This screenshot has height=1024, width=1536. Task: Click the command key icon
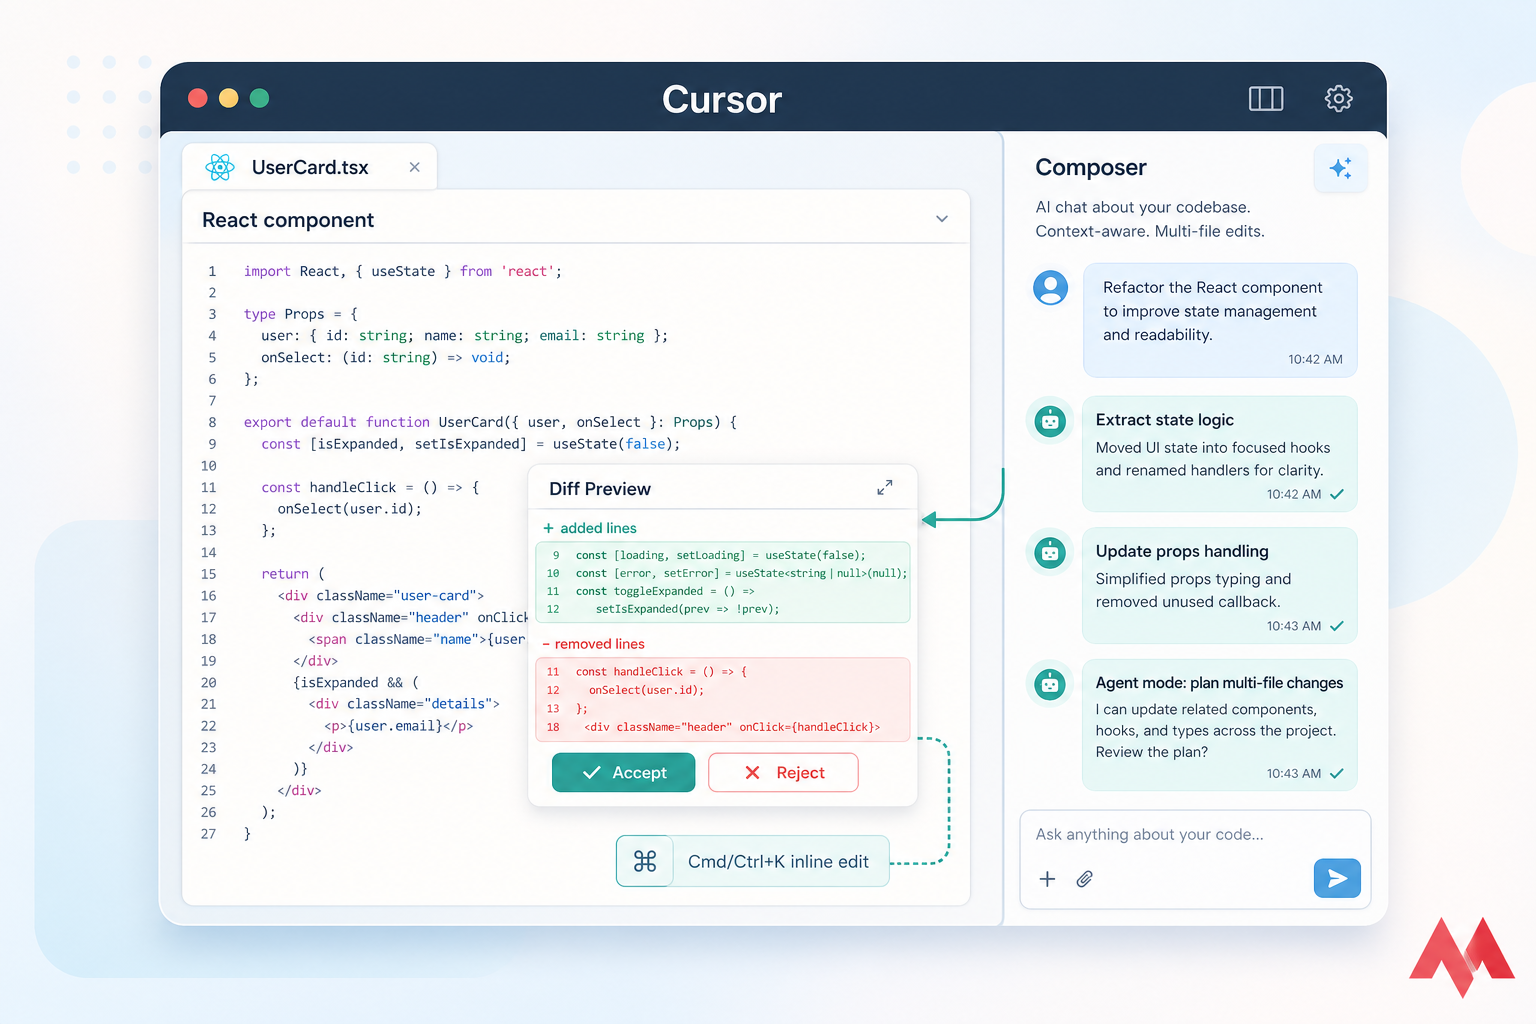[645, 861]
